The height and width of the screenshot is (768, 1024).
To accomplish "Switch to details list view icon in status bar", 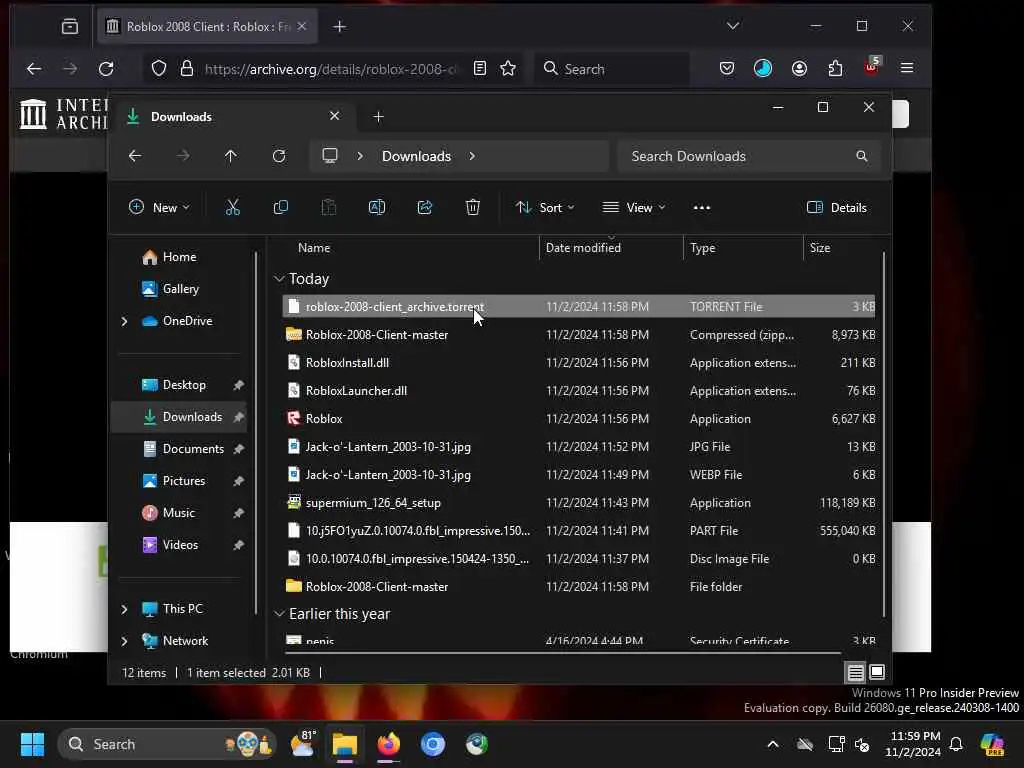I will (x=856, y=672).
